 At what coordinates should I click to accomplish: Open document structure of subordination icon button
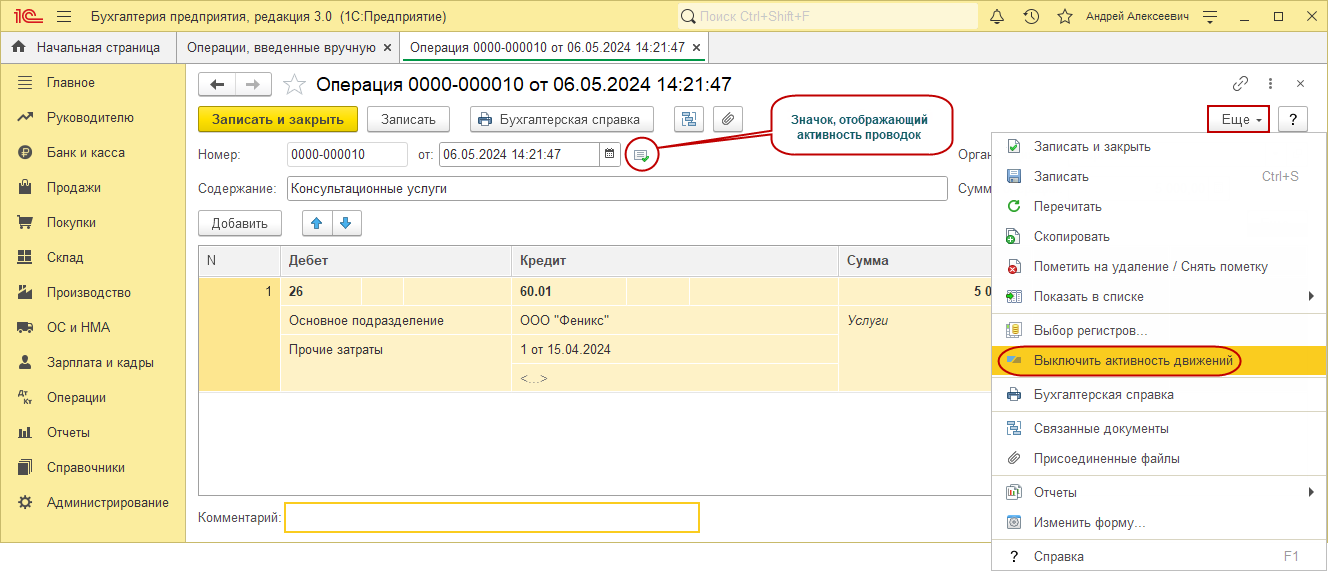pos(689,119)
